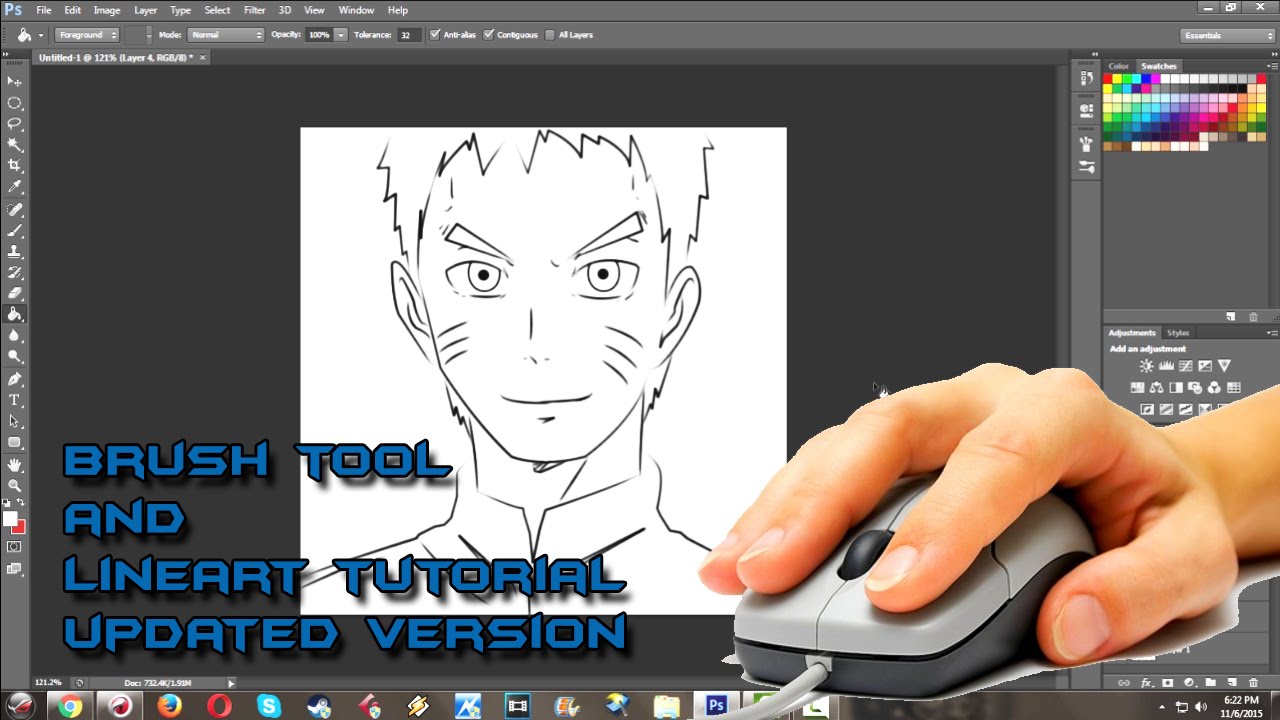Open the Essentials workspace dropdown

pyautogui.click(x=1227, y=35)
